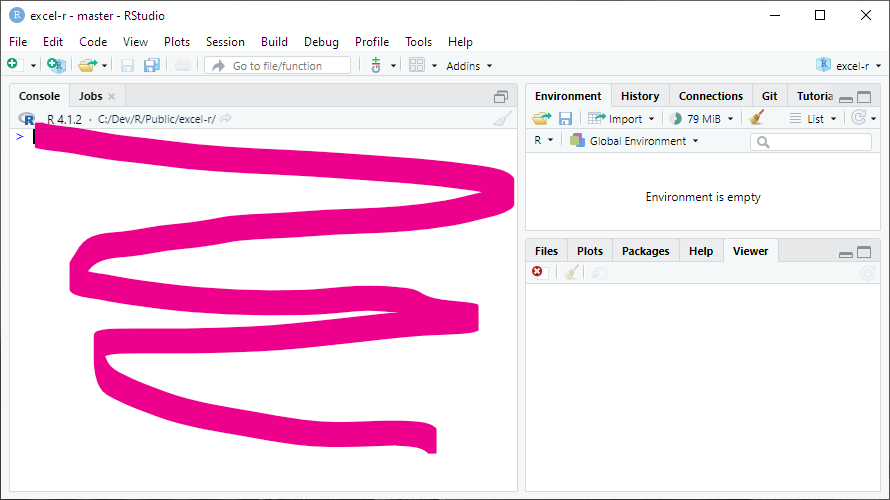
Task: Click the Git version control toolbar icon
Action: [376, 65]
